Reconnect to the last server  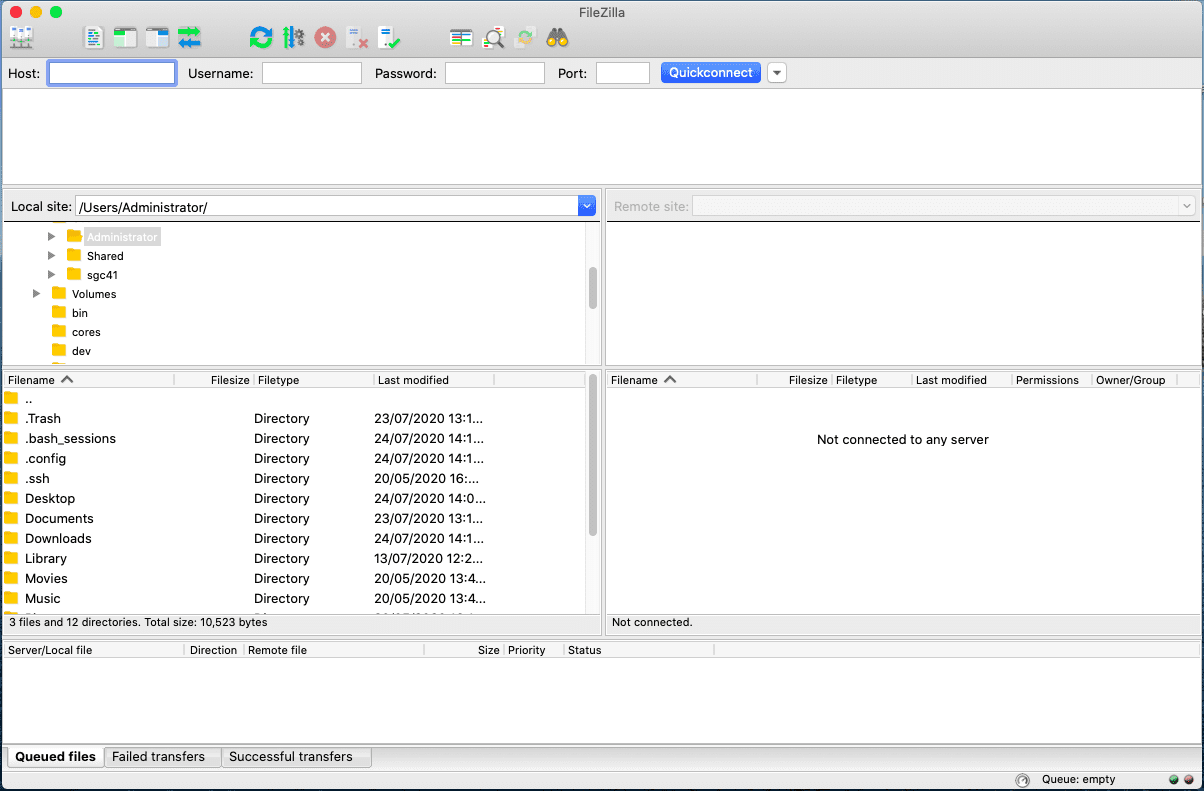(389, 38)
